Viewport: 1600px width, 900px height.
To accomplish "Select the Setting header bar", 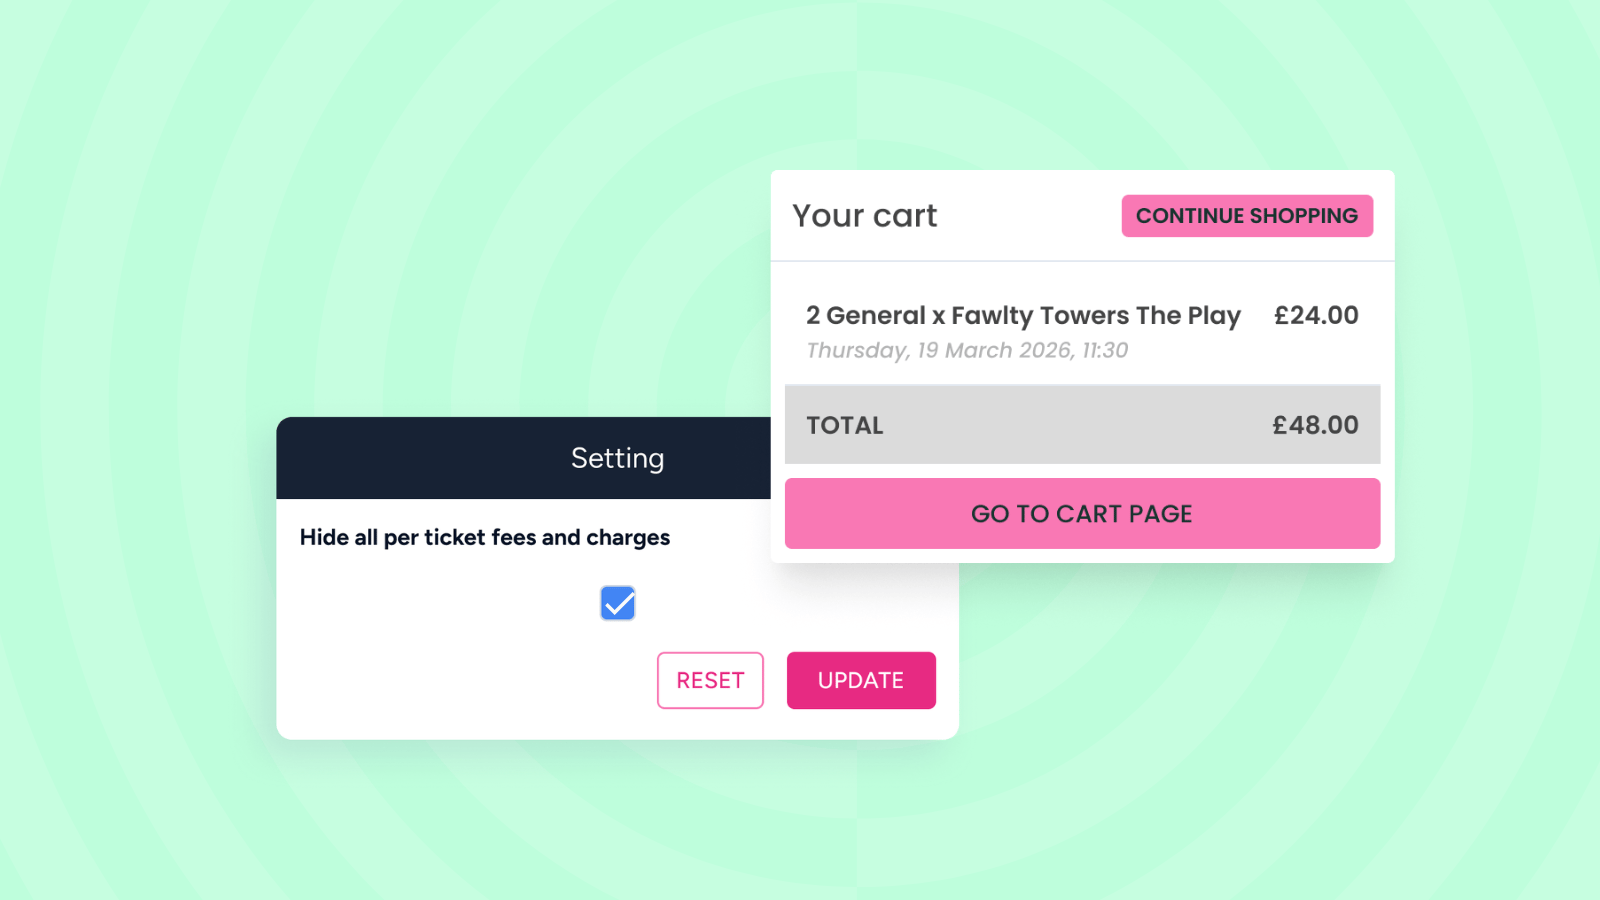I will coord(524,458).
